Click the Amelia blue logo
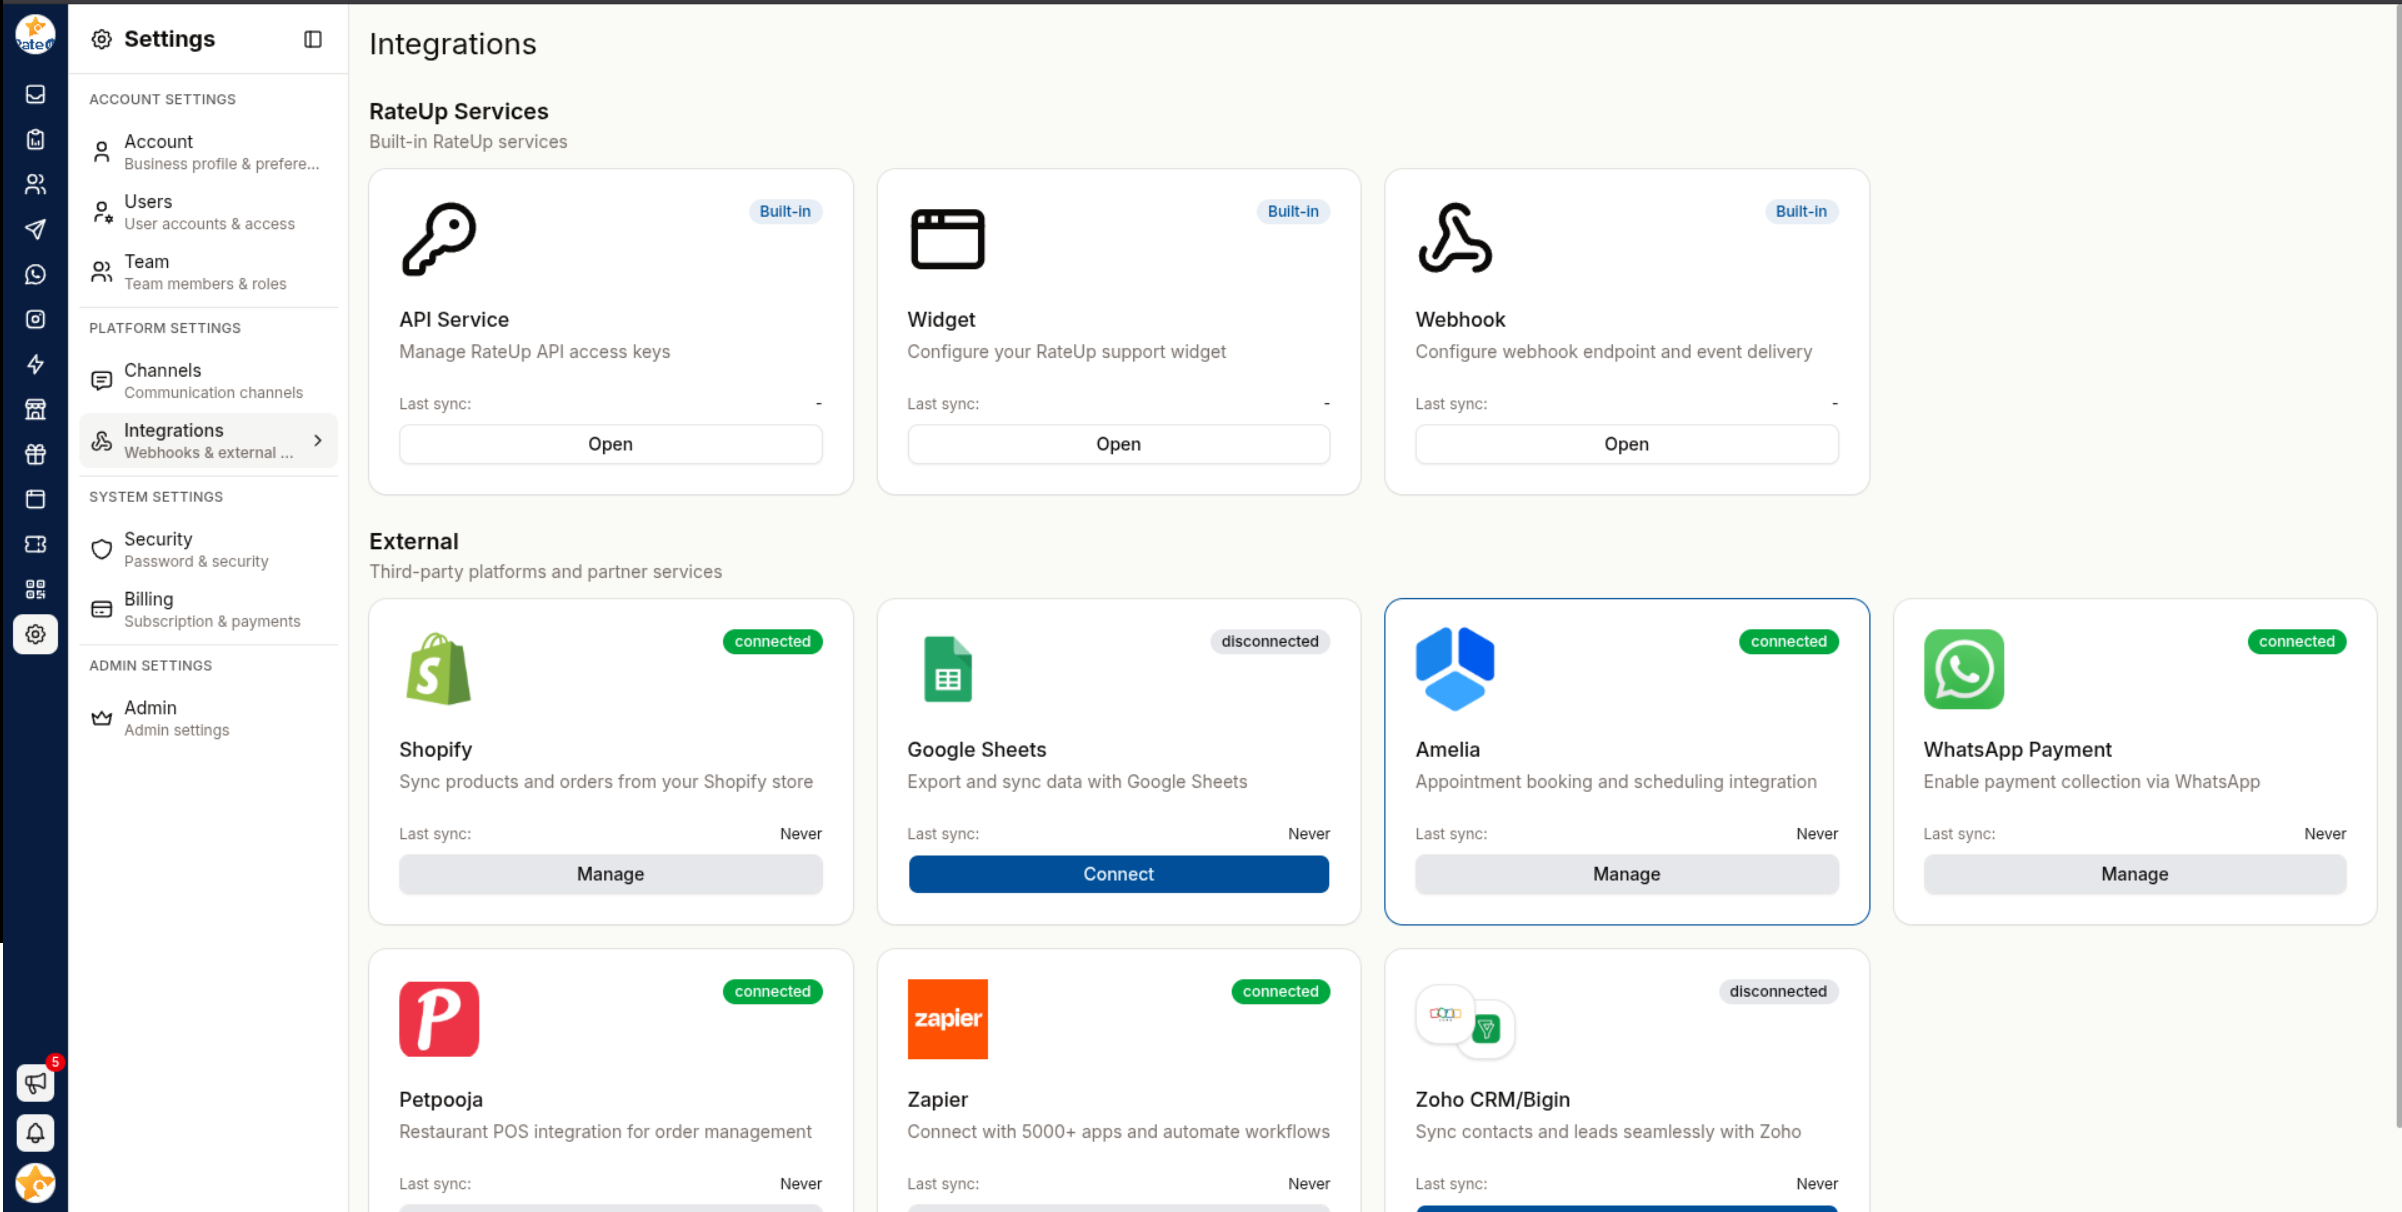 click(1455, 669)
